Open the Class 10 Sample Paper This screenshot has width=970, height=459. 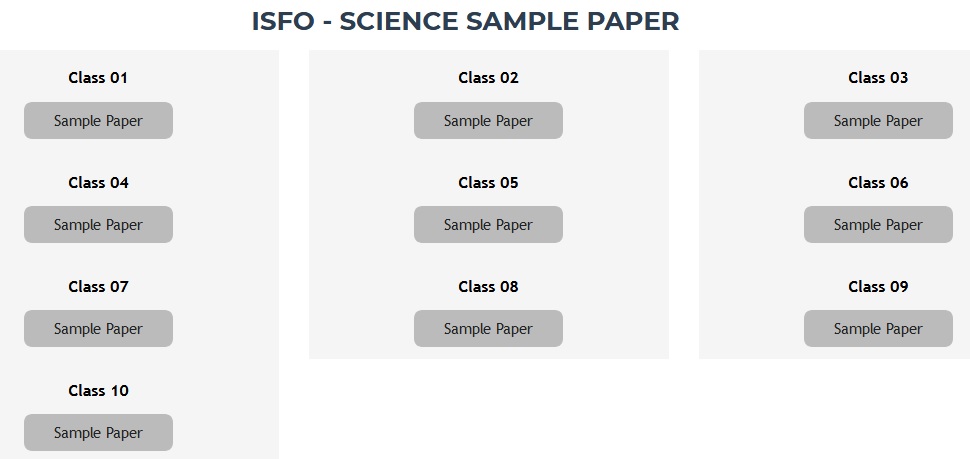pyautogui.click(x=98, y=432)
